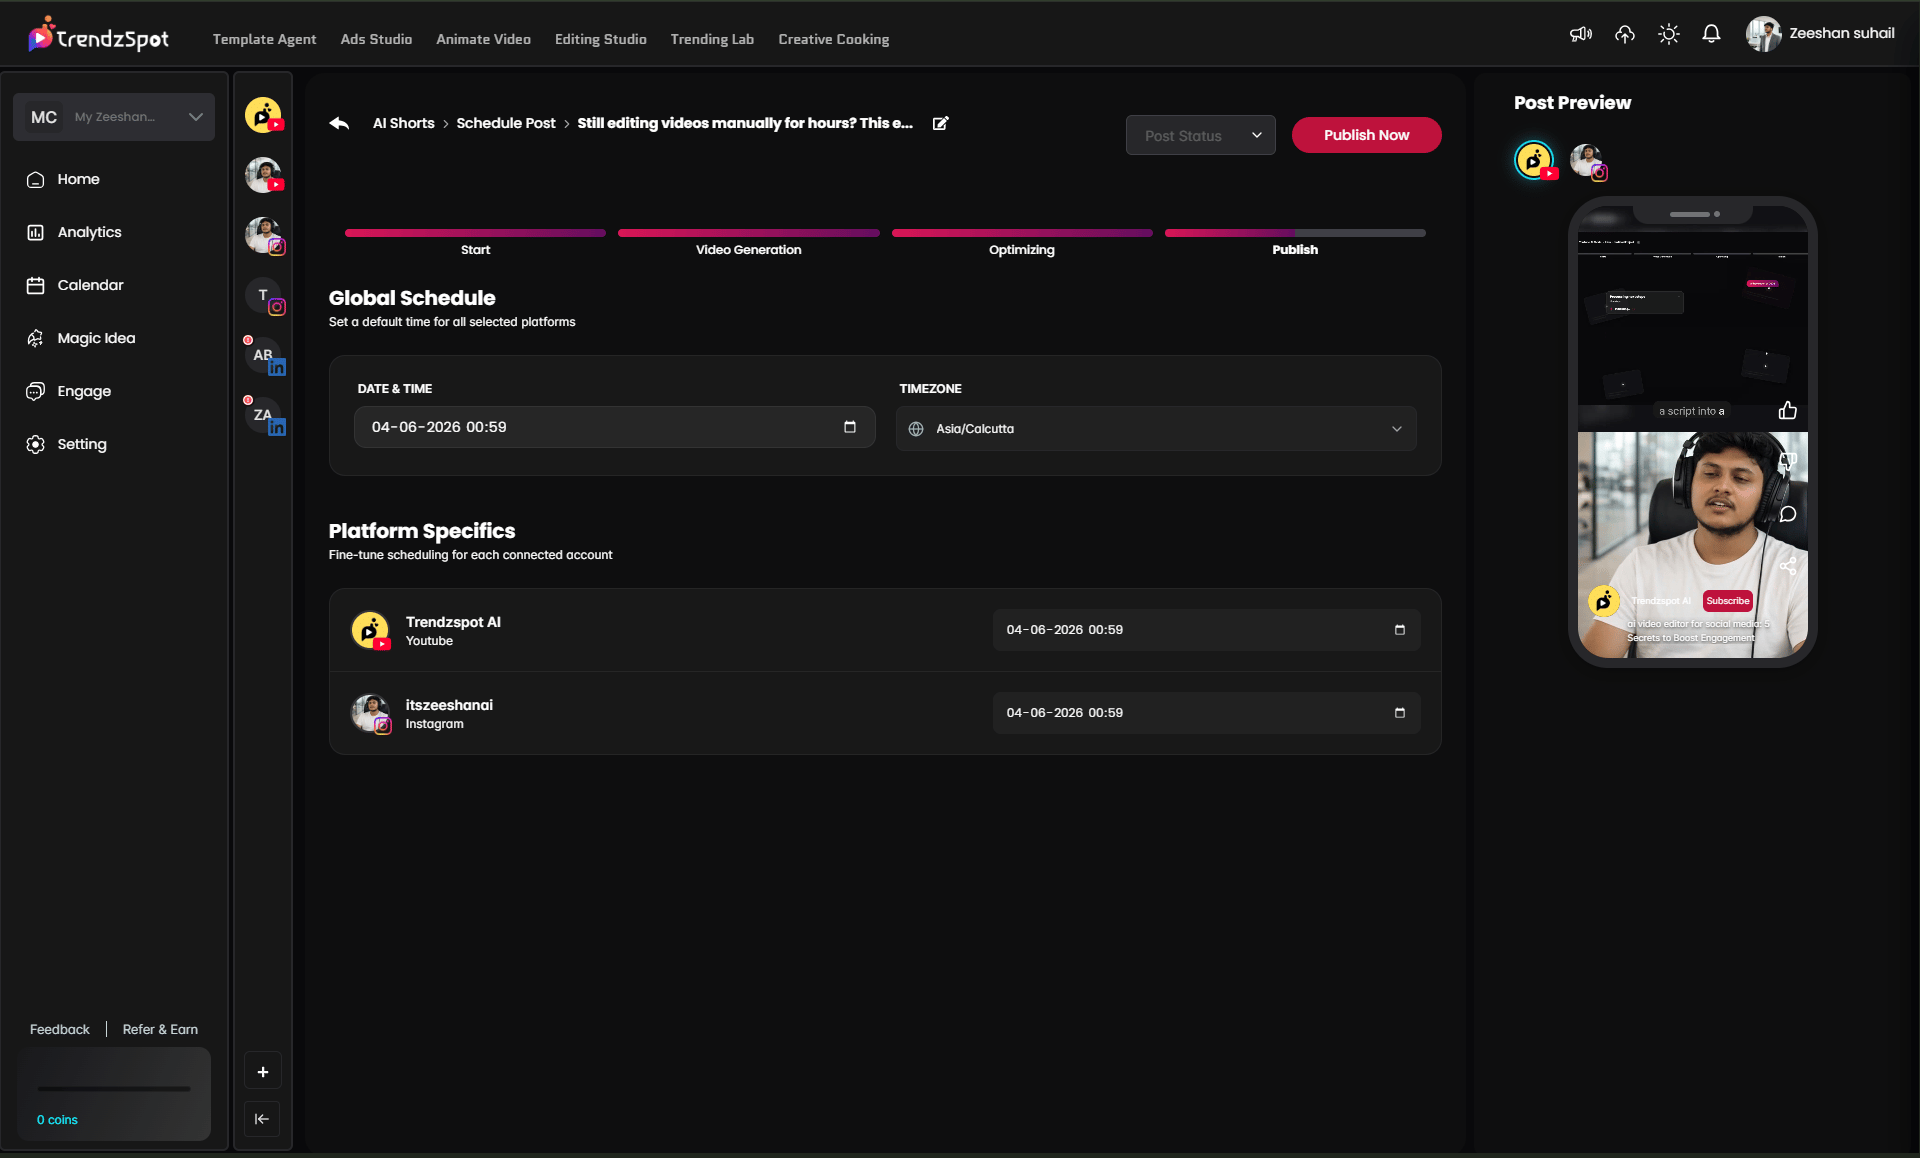Viewport: 1920px width, 1158px height.
Task: Select the AB LinkedIn account in the account strip
Action: click(x=264, y=356)
